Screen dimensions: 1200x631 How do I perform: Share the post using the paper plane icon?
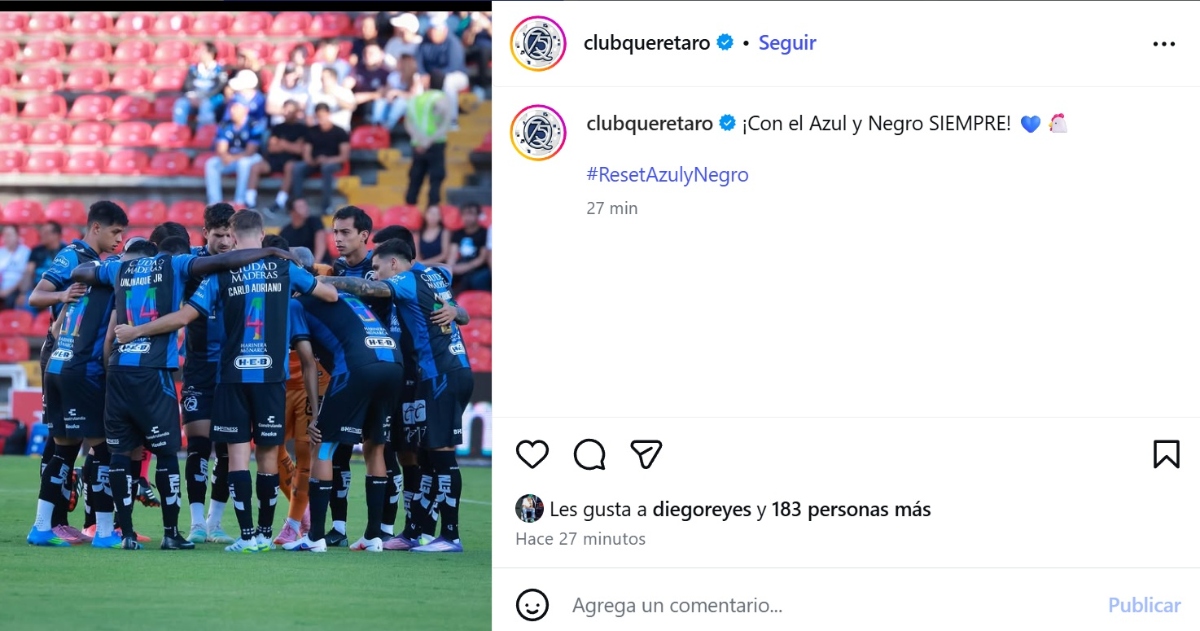(646, 454)
